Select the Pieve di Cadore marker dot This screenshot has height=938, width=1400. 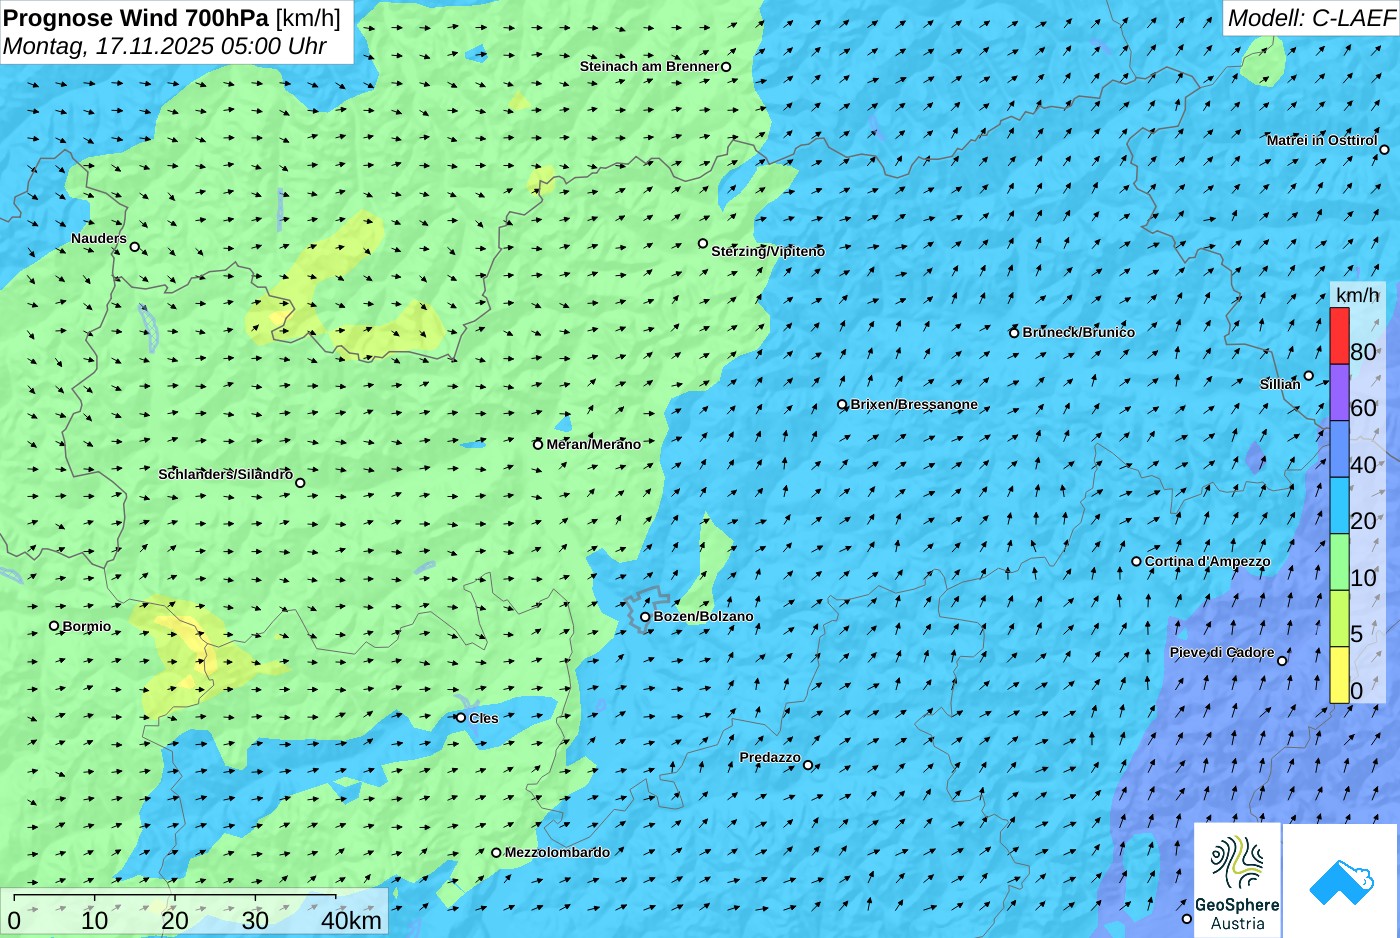coord(1282,660)
